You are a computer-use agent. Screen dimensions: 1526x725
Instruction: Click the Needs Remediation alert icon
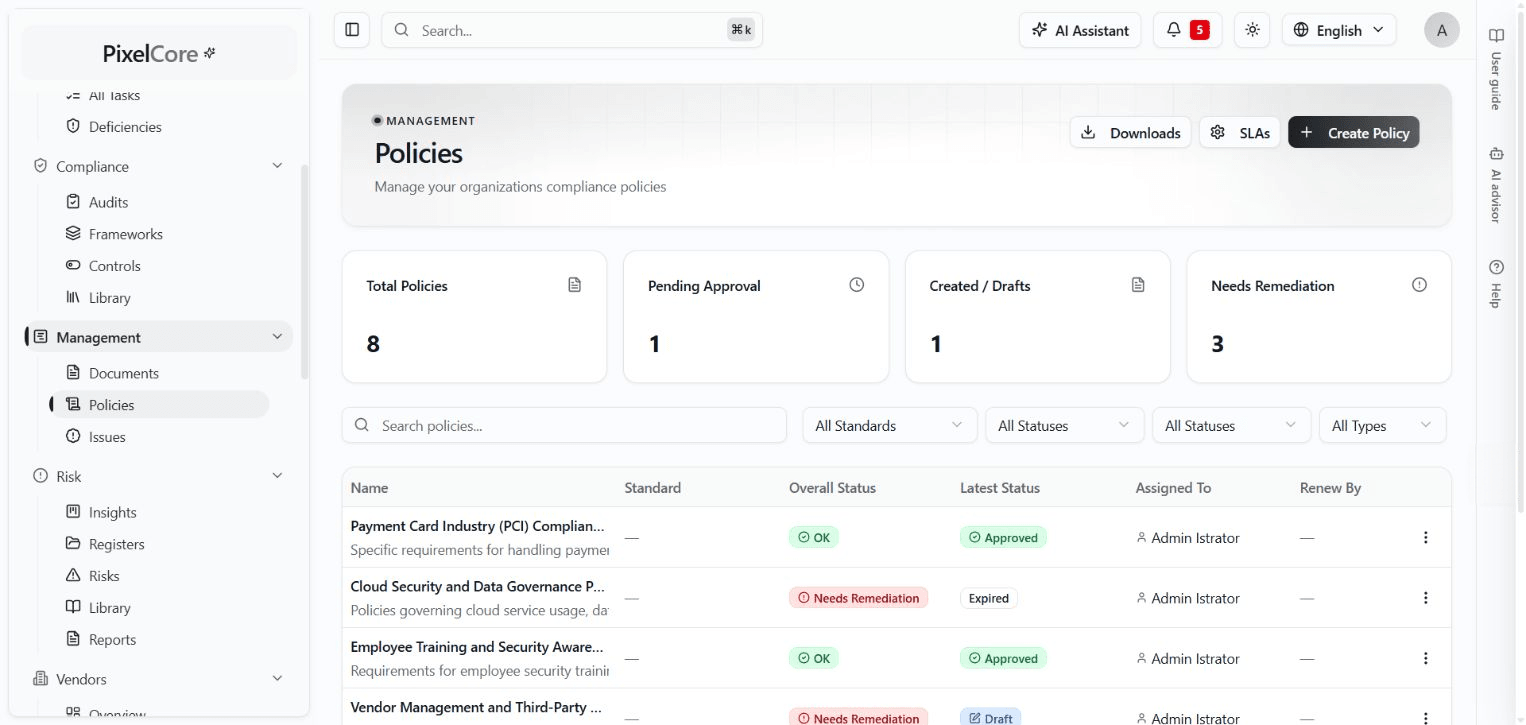(x=1419, y=285)
